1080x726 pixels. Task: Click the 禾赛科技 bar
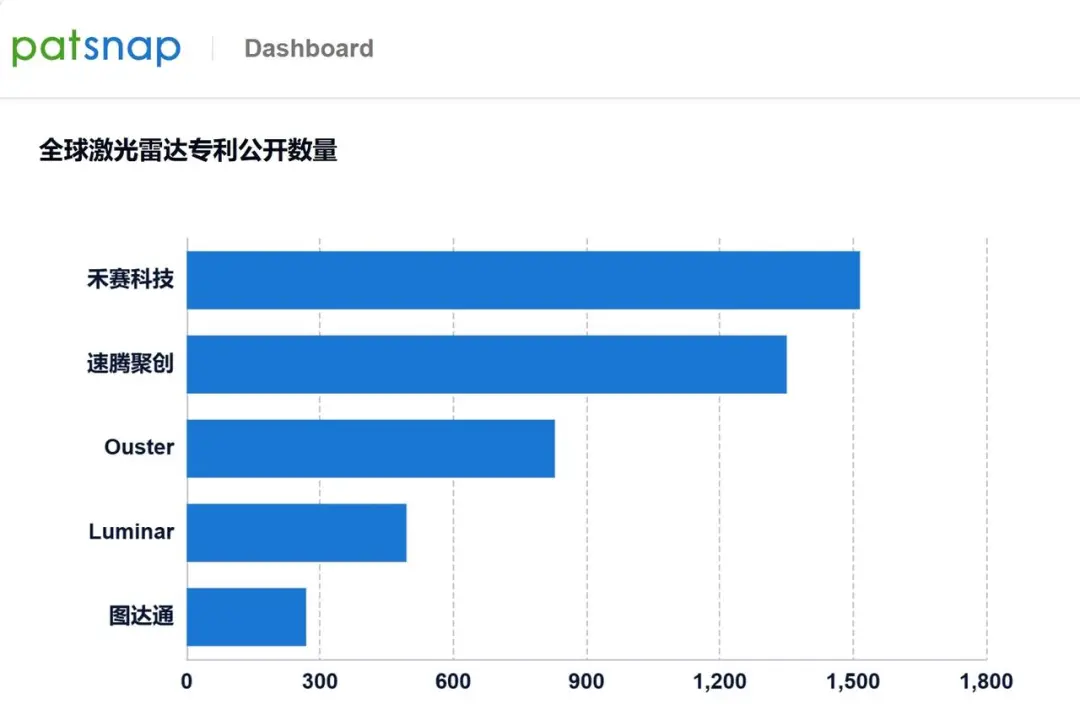[523, 280]
